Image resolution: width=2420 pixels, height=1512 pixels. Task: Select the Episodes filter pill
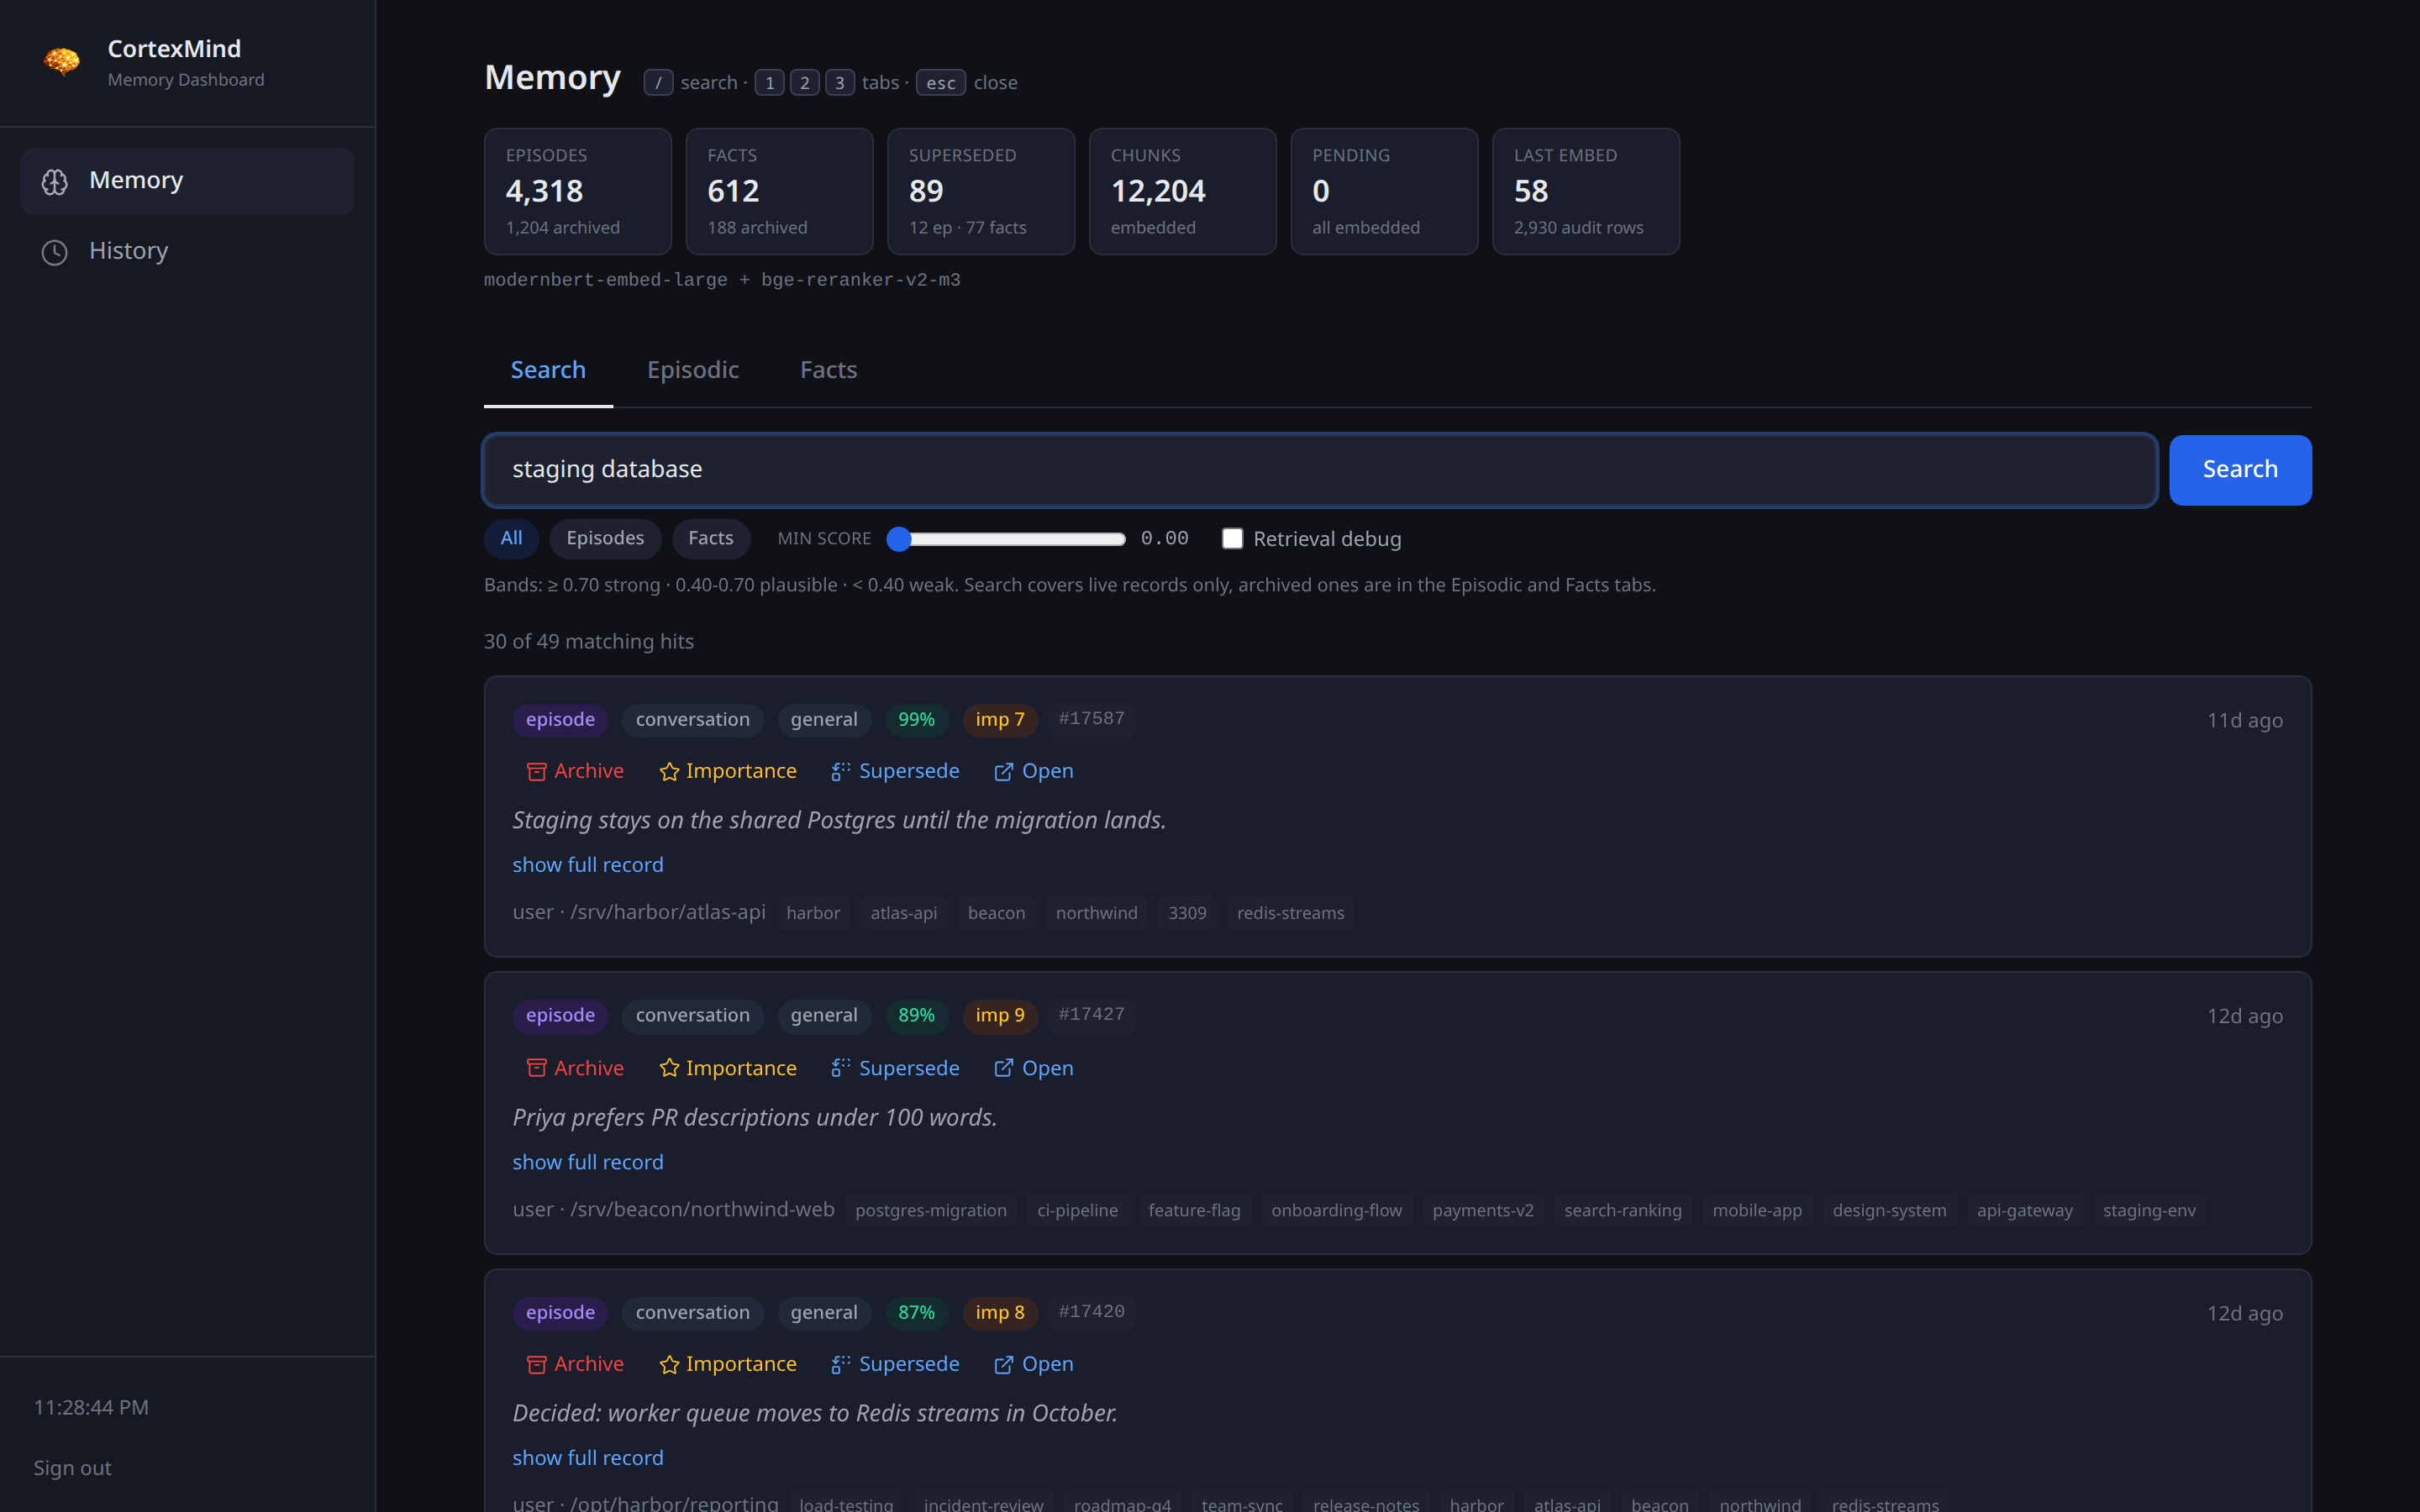(605, 538)
